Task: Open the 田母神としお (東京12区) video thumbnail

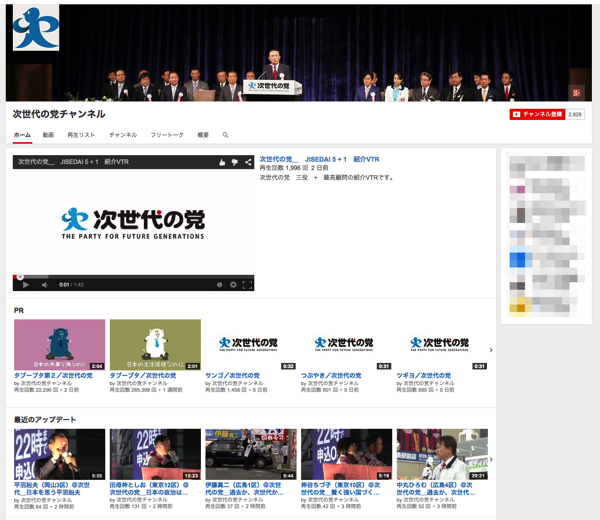Action: pyautogui.click(x=155, y=454)
